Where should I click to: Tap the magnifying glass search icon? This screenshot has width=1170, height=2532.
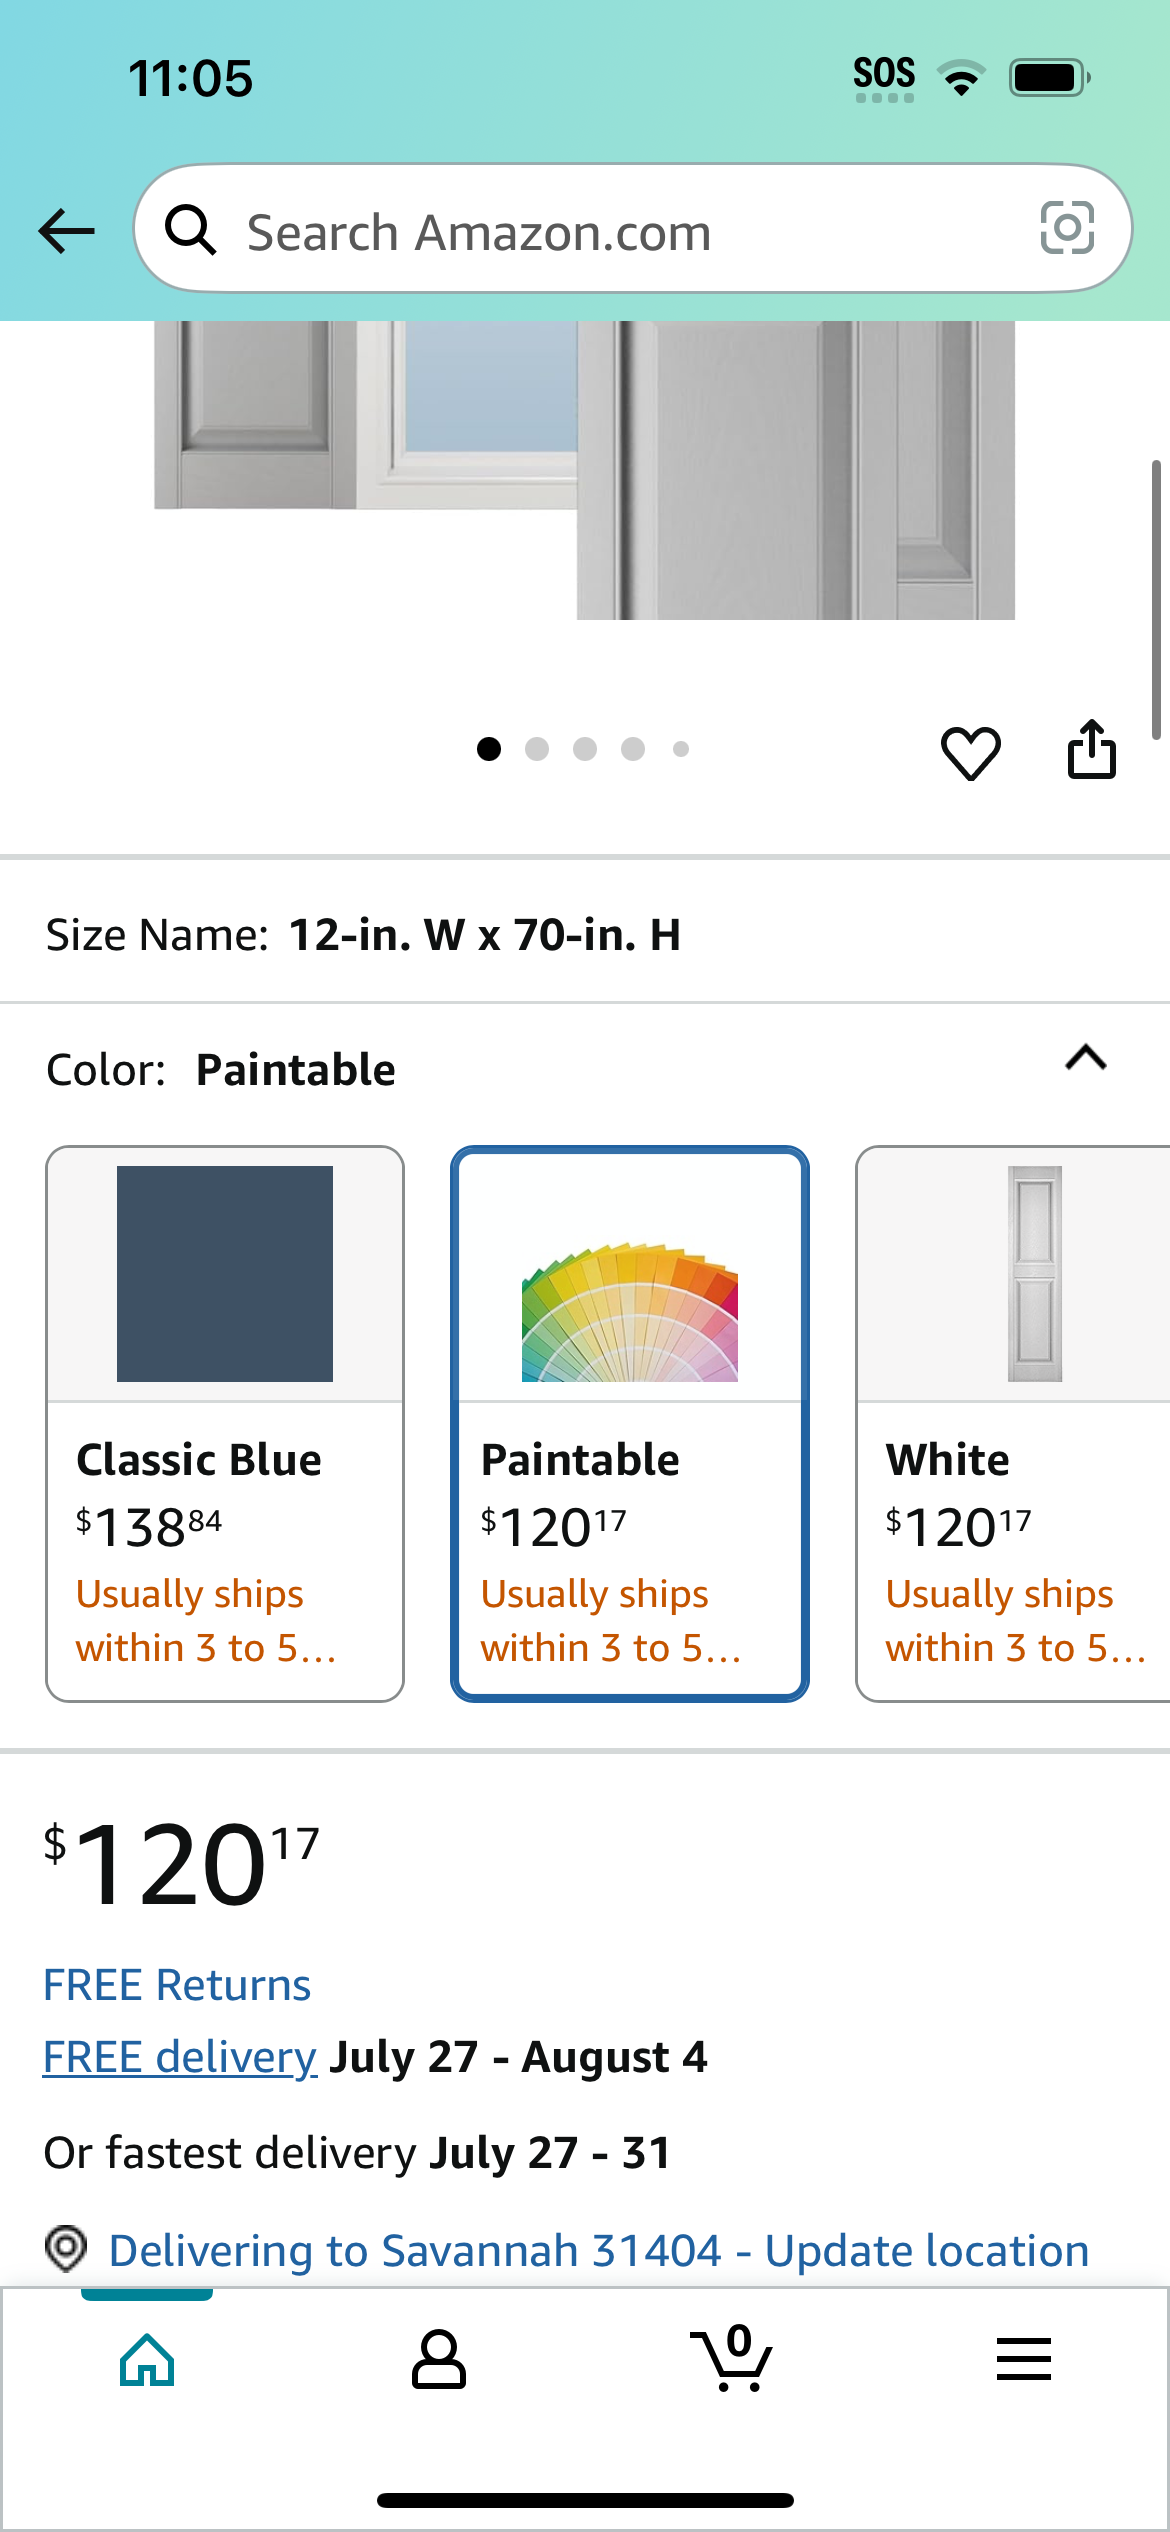click(x=190, y=230)
